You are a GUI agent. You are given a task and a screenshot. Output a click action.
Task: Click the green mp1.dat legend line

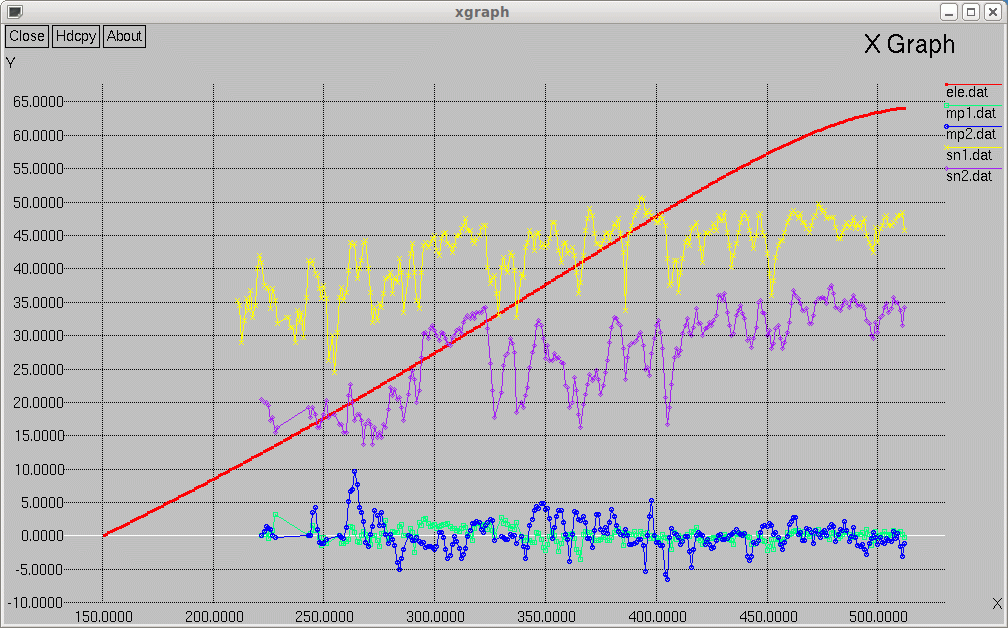[x=973, y=105]
